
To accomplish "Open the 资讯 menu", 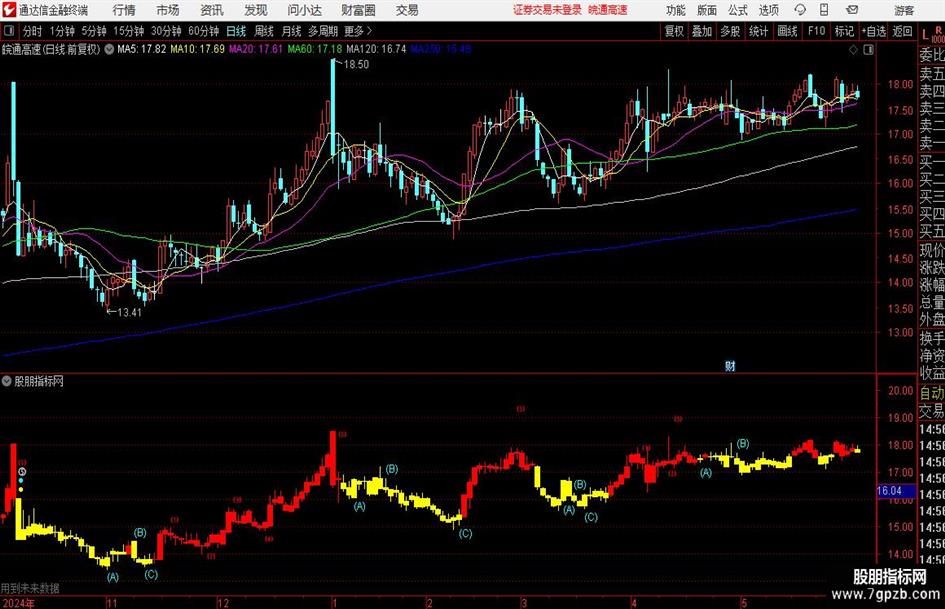I will tap(212, 10).
